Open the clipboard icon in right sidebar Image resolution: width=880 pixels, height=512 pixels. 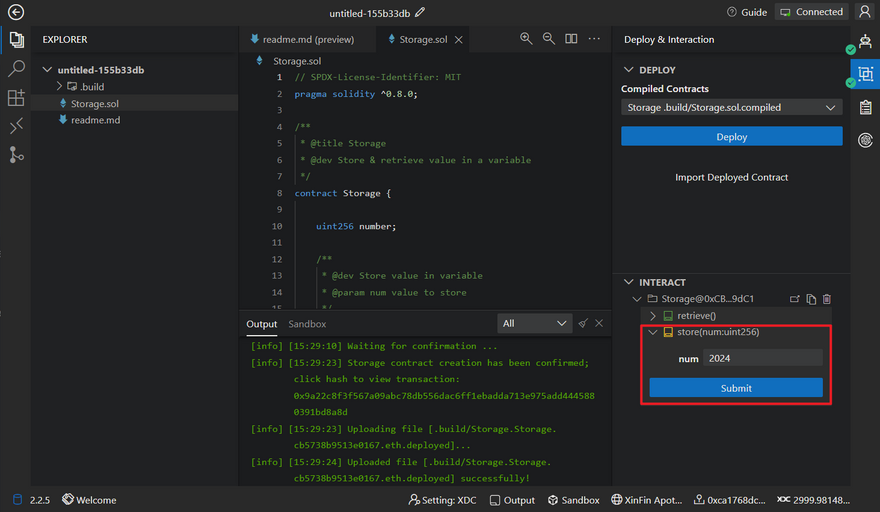(865, 107)
